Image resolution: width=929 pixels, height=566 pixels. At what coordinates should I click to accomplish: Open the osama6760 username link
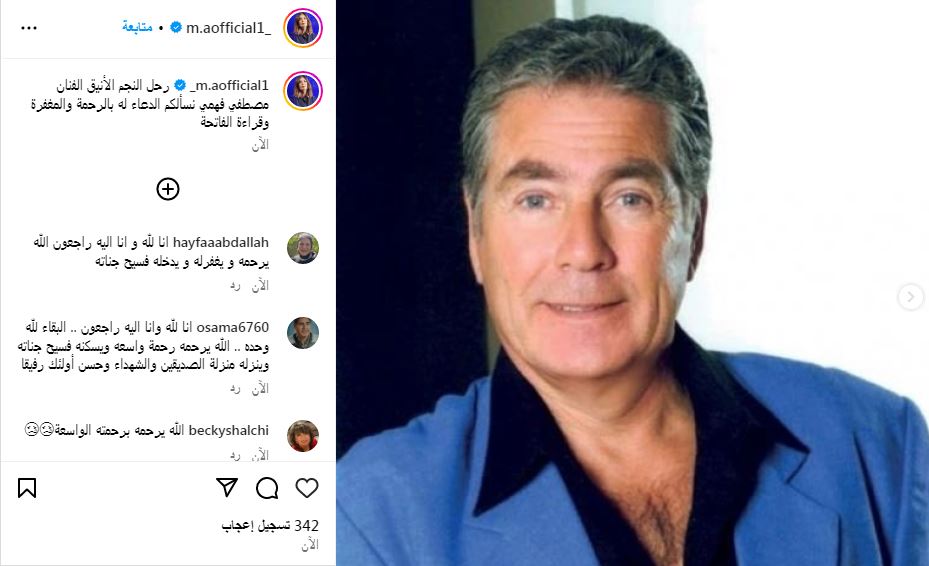pos(233,327)
